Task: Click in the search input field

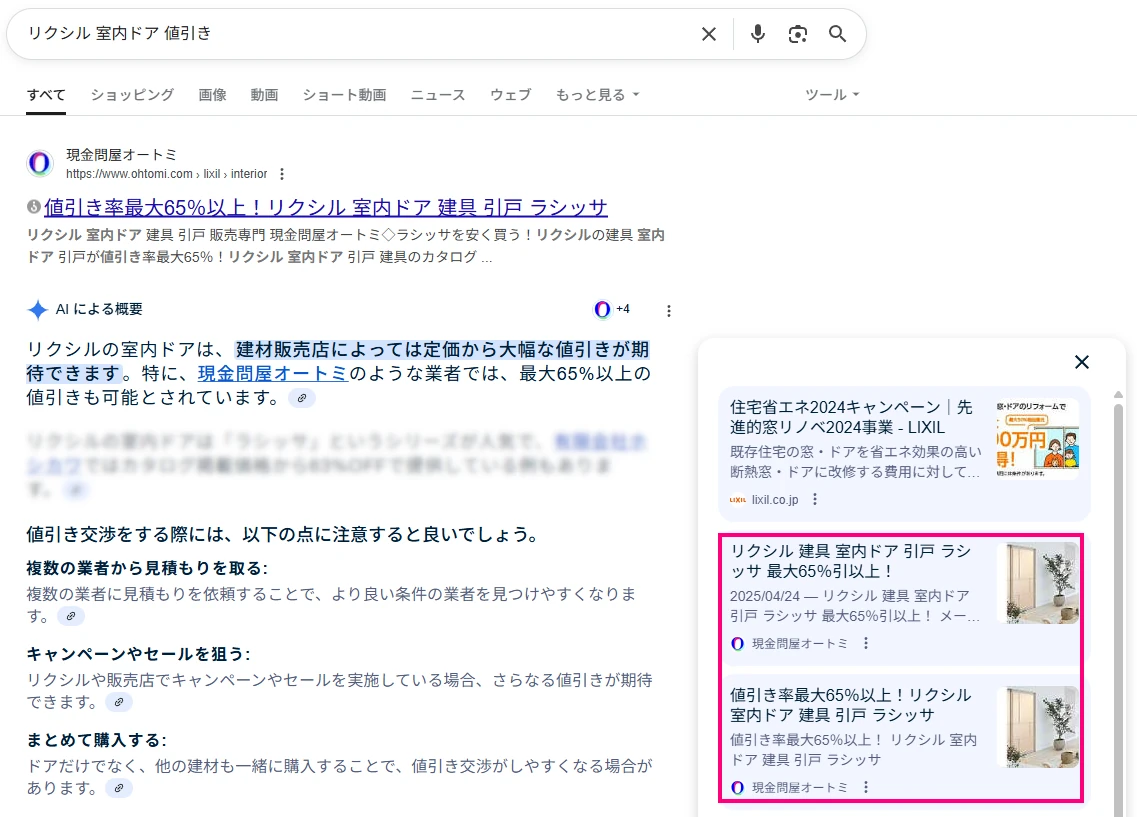Action: coord(355,33)
